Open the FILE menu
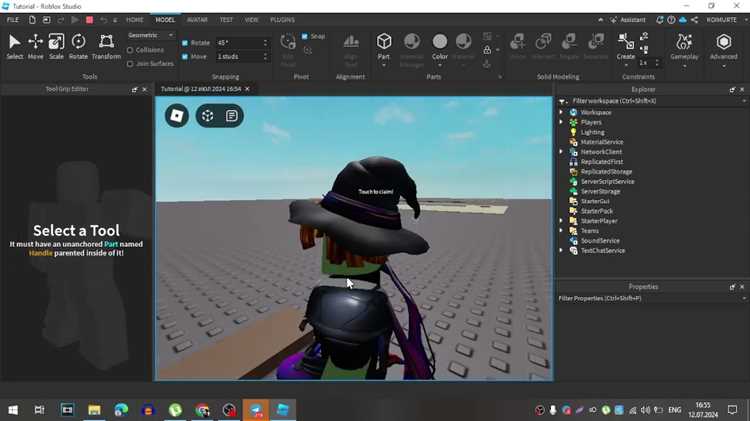The image size is (750, 421). point(13,20)
